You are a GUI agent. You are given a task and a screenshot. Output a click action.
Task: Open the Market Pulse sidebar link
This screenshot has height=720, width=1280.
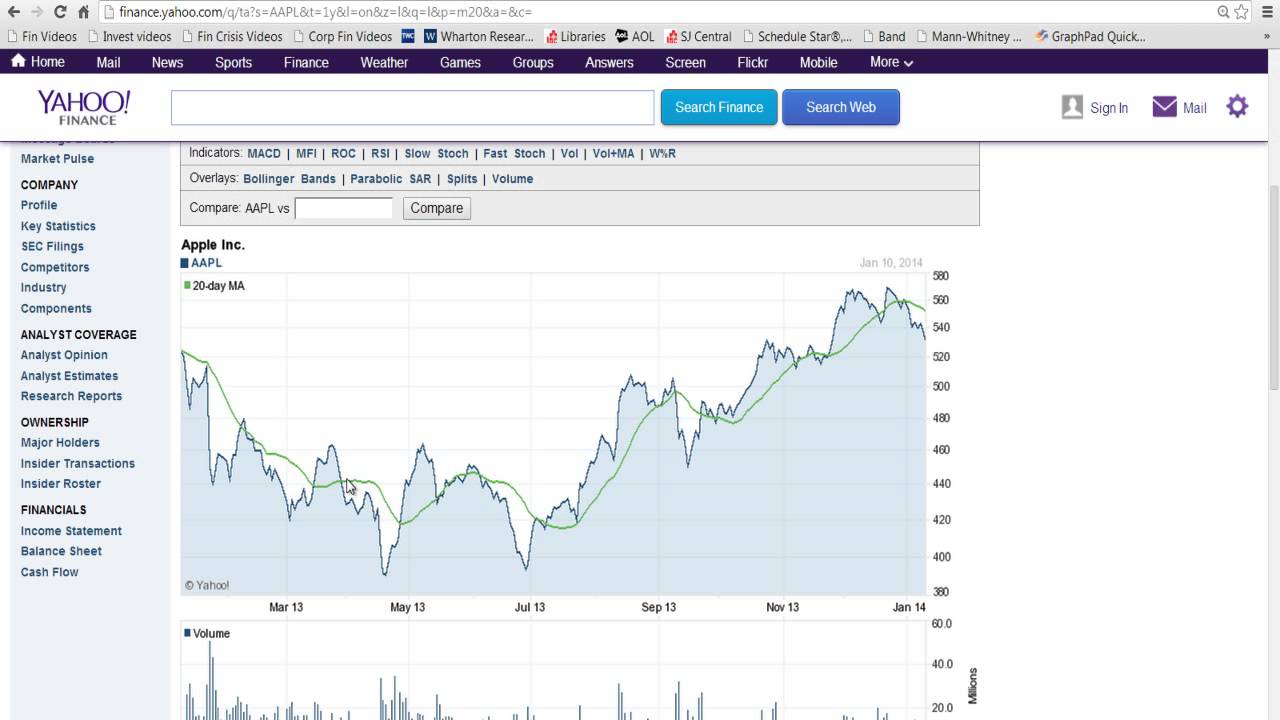(57, 158)
